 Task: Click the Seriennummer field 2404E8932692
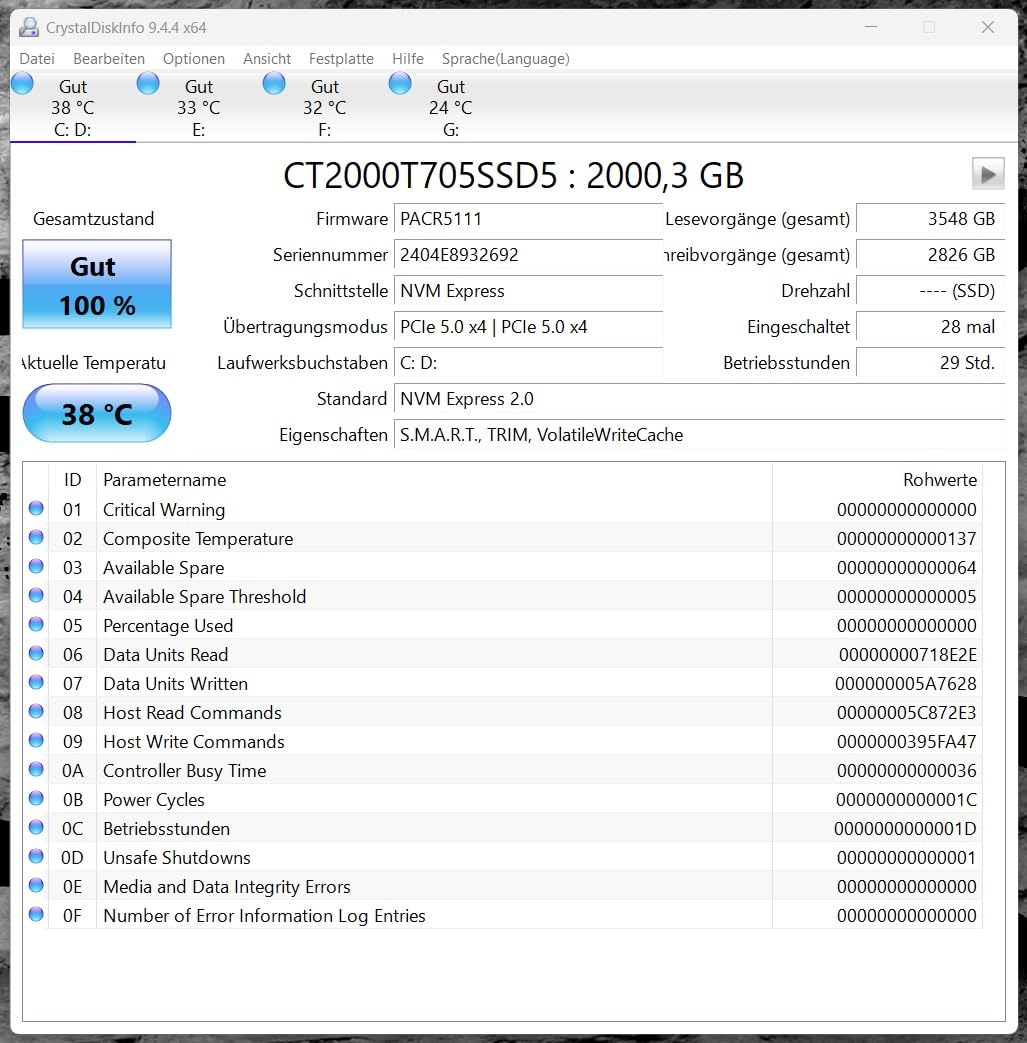point(529,255)
